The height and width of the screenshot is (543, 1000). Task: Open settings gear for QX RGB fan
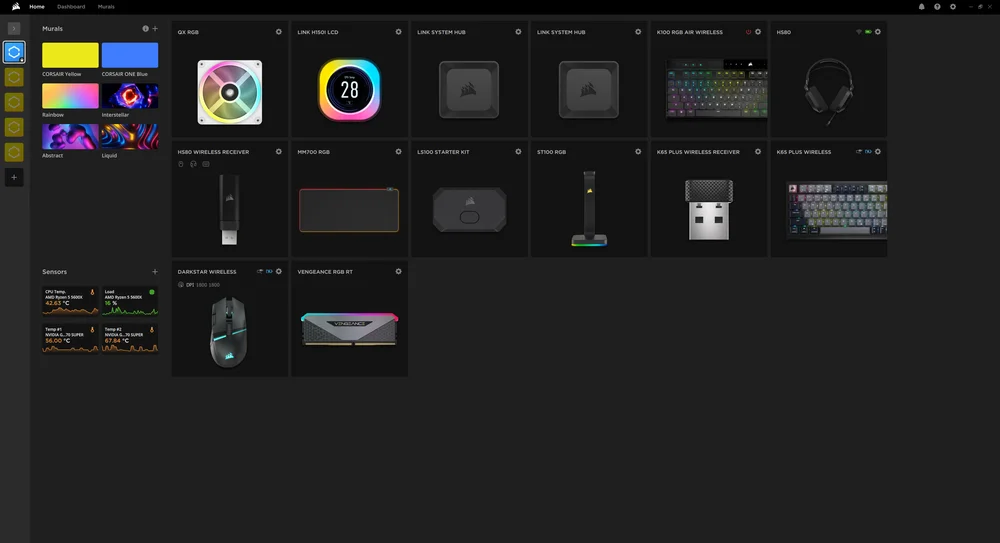tap(279, 32)
